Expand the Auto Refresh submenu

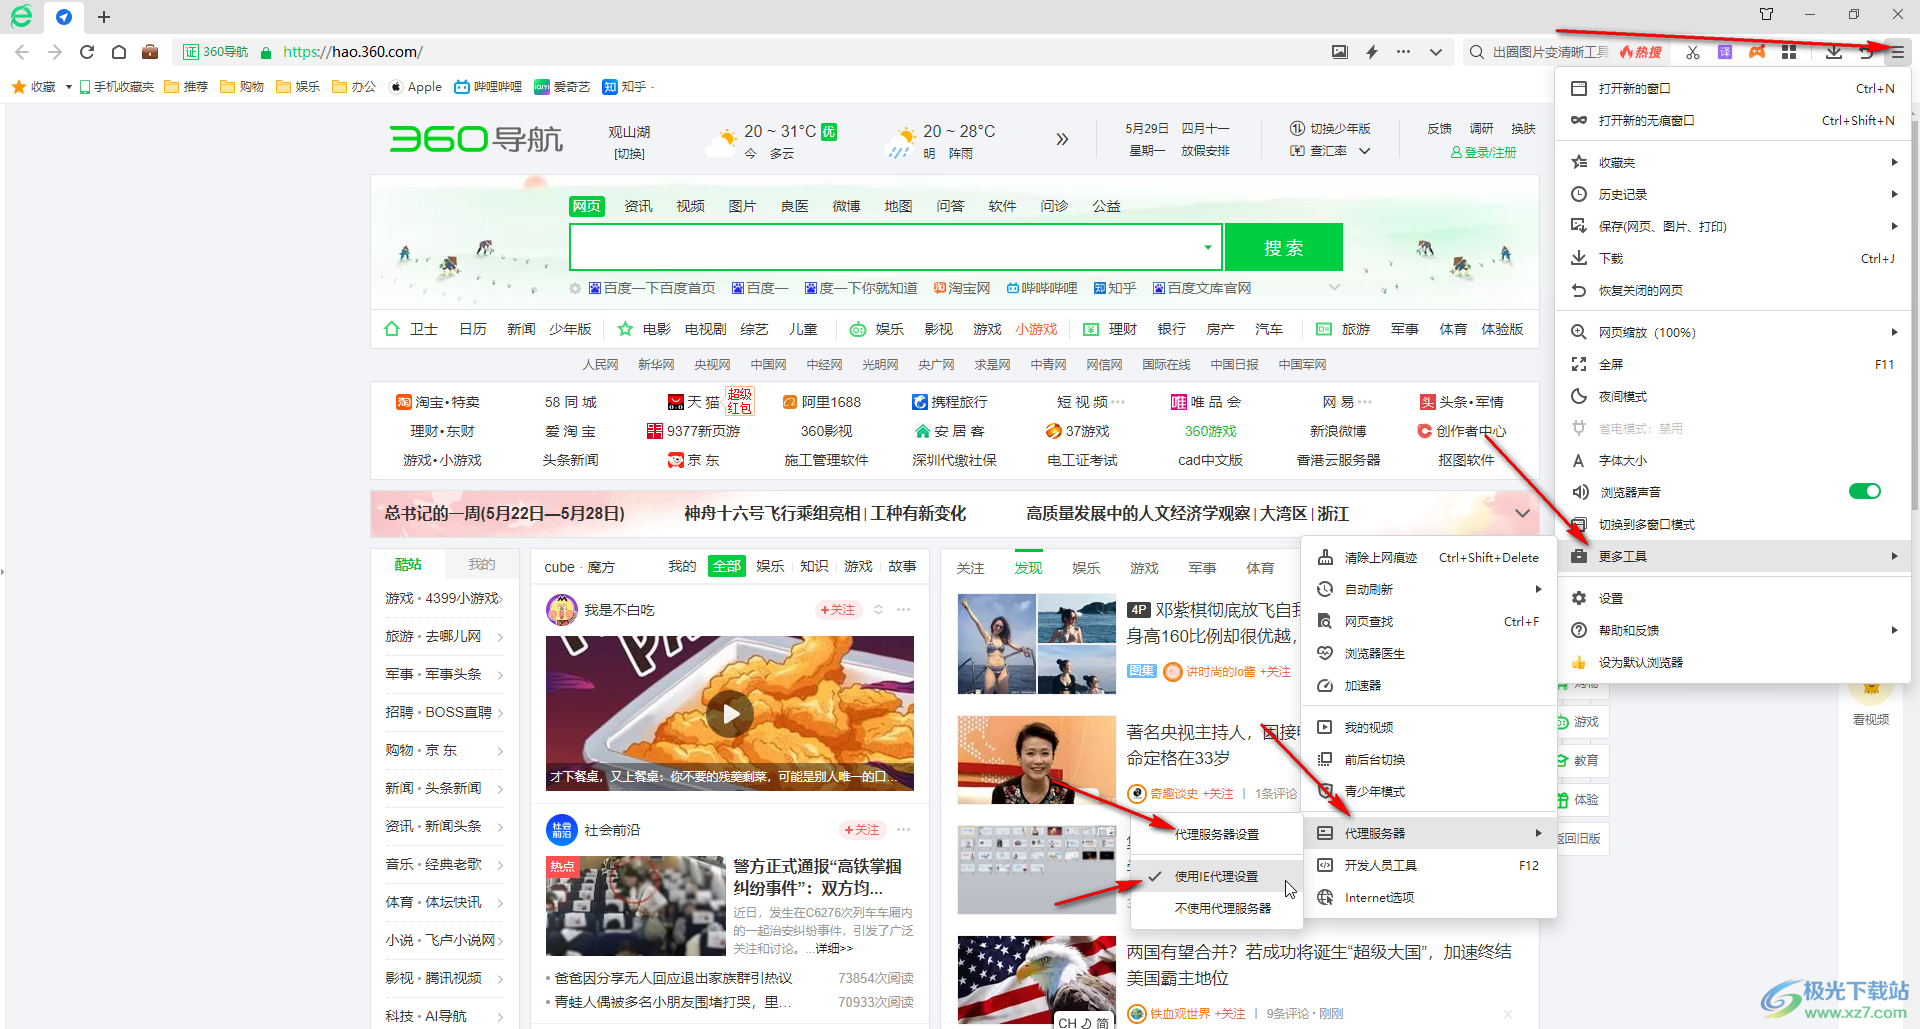click(1430, 589)
